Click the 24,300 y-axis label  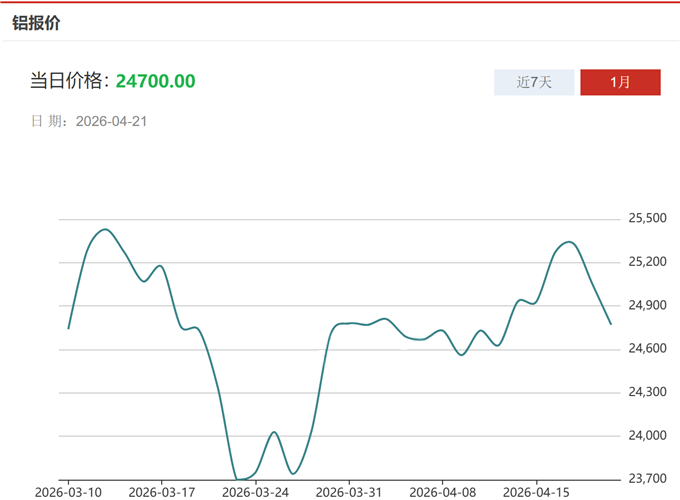[647, 392]
